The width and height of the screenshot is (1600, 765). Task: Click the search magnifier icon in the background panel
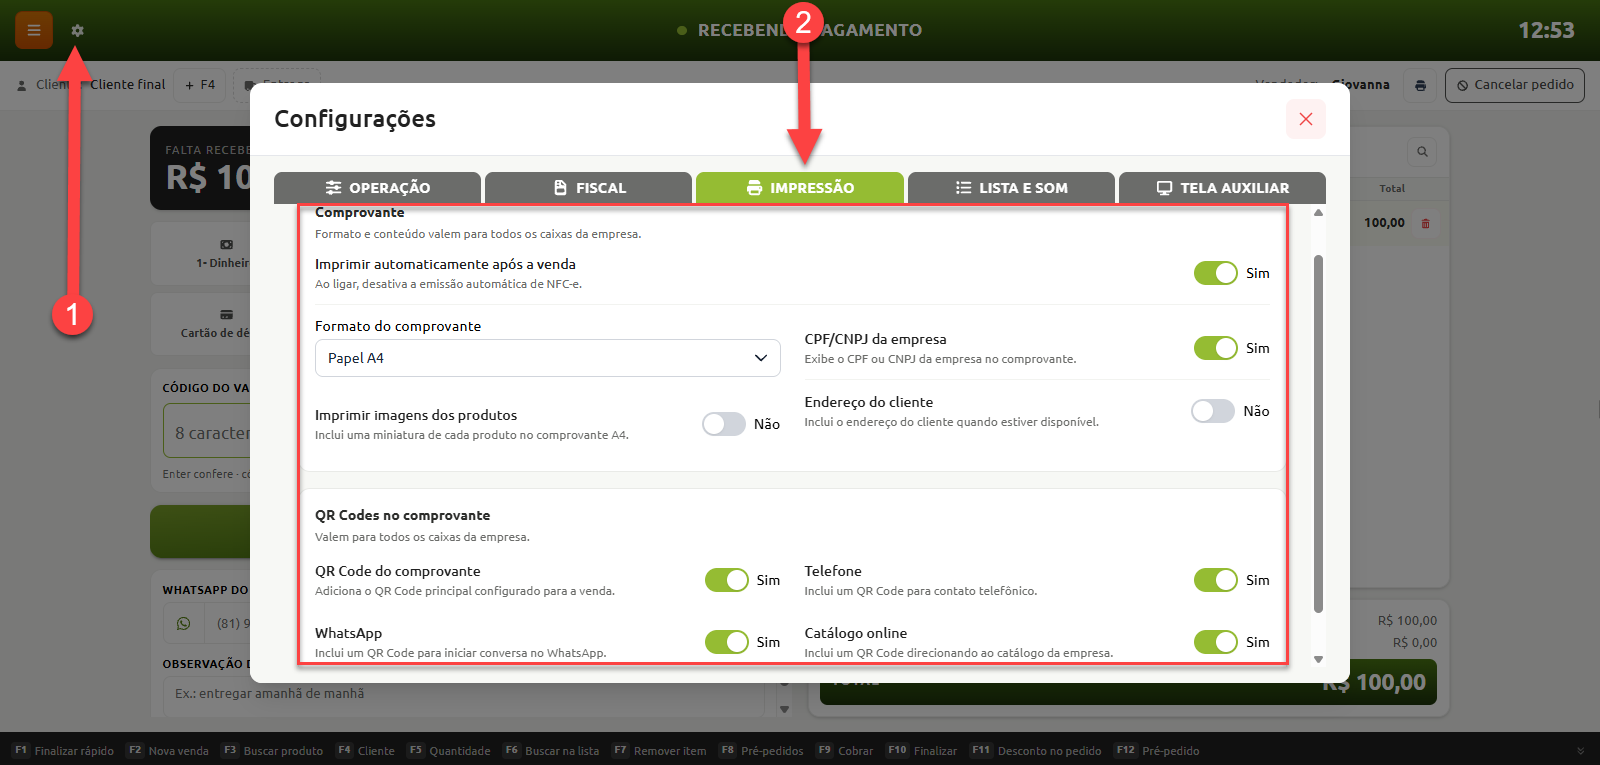pos(1422,152)
